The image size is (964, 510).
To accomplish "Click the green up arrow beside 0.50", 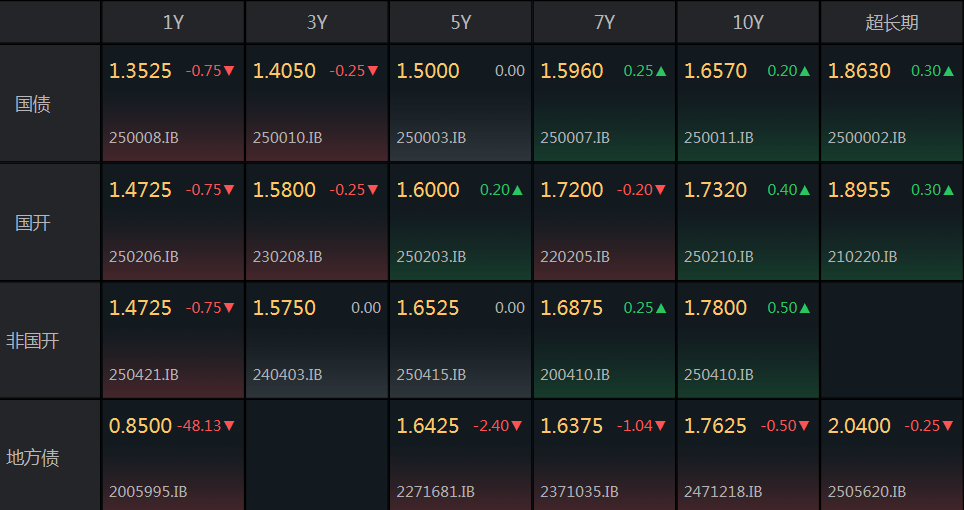I will (805, 308).
